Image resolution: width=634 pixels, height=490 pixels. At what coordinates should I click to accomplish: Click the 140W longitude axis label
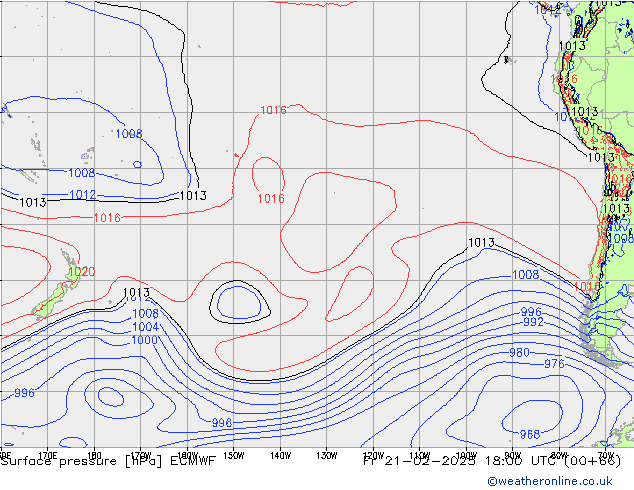tap(280, 456)
